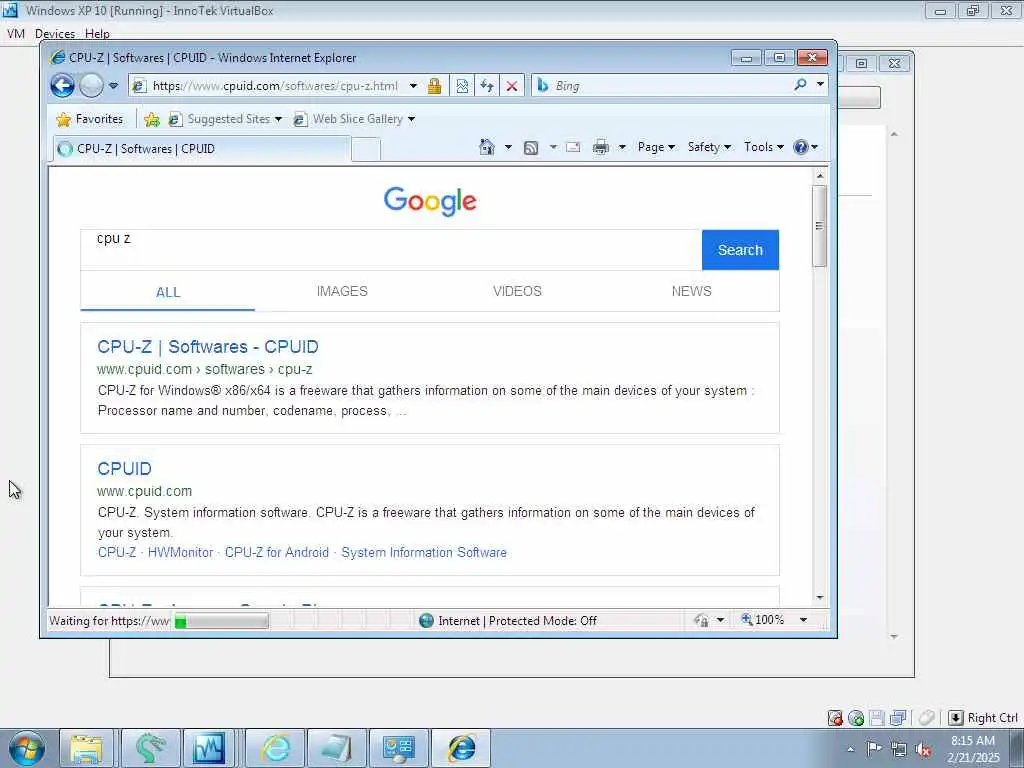Expand the Home icon dropdown arrow
The image size is (1024, 768).
(508, 147)
